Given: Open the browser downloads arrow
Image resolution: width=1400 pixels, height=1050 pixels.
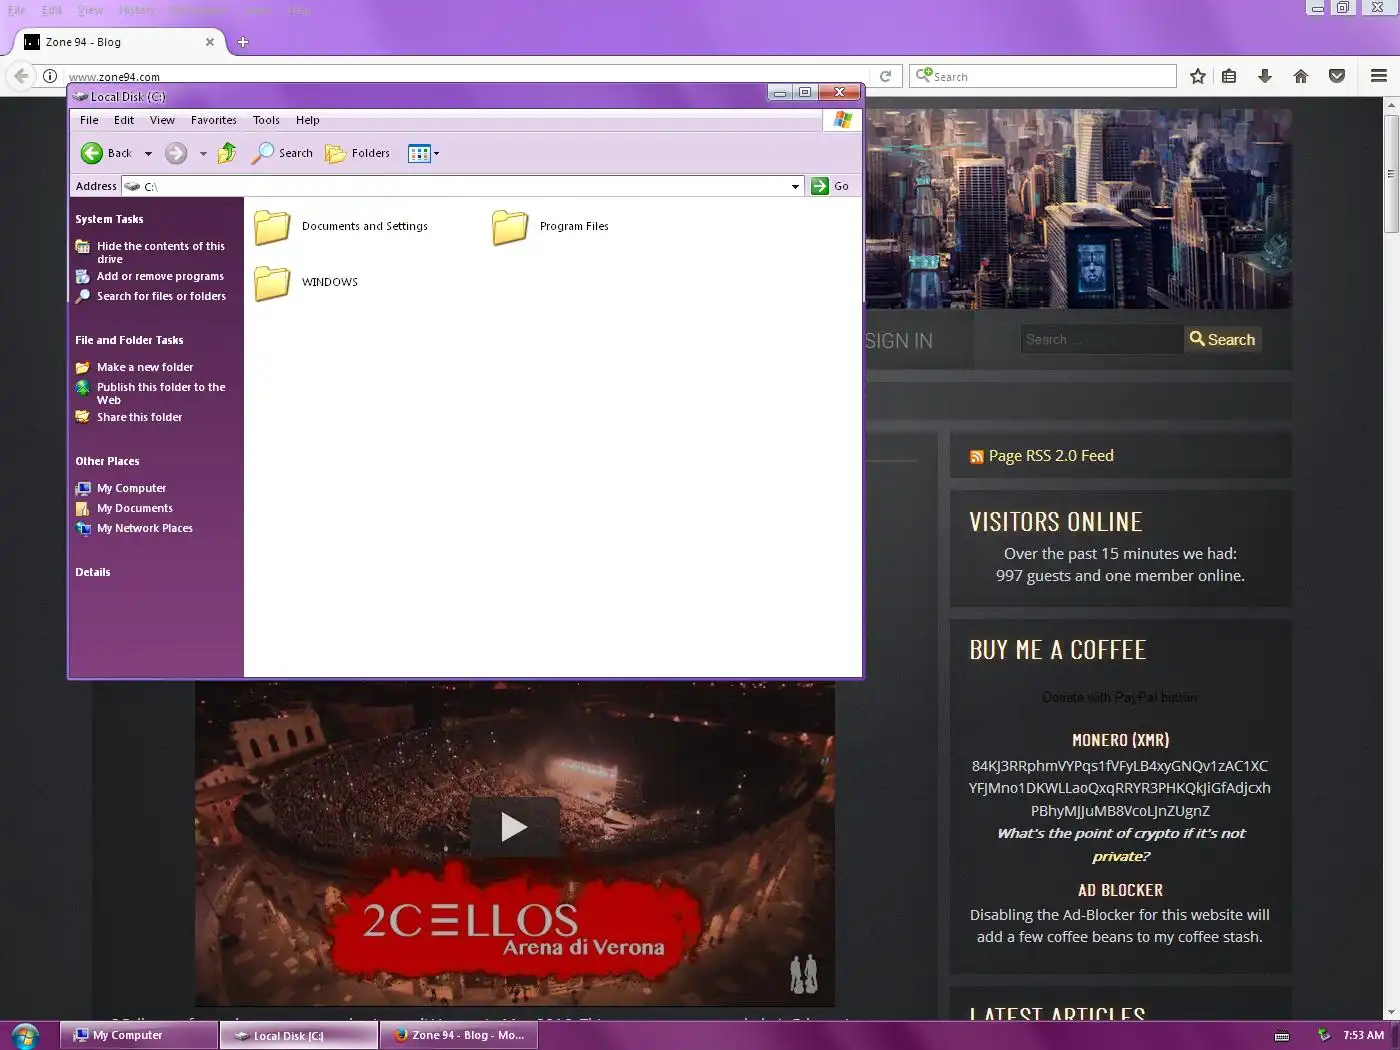Looking at the screenshot, I should click(1265, 76).
